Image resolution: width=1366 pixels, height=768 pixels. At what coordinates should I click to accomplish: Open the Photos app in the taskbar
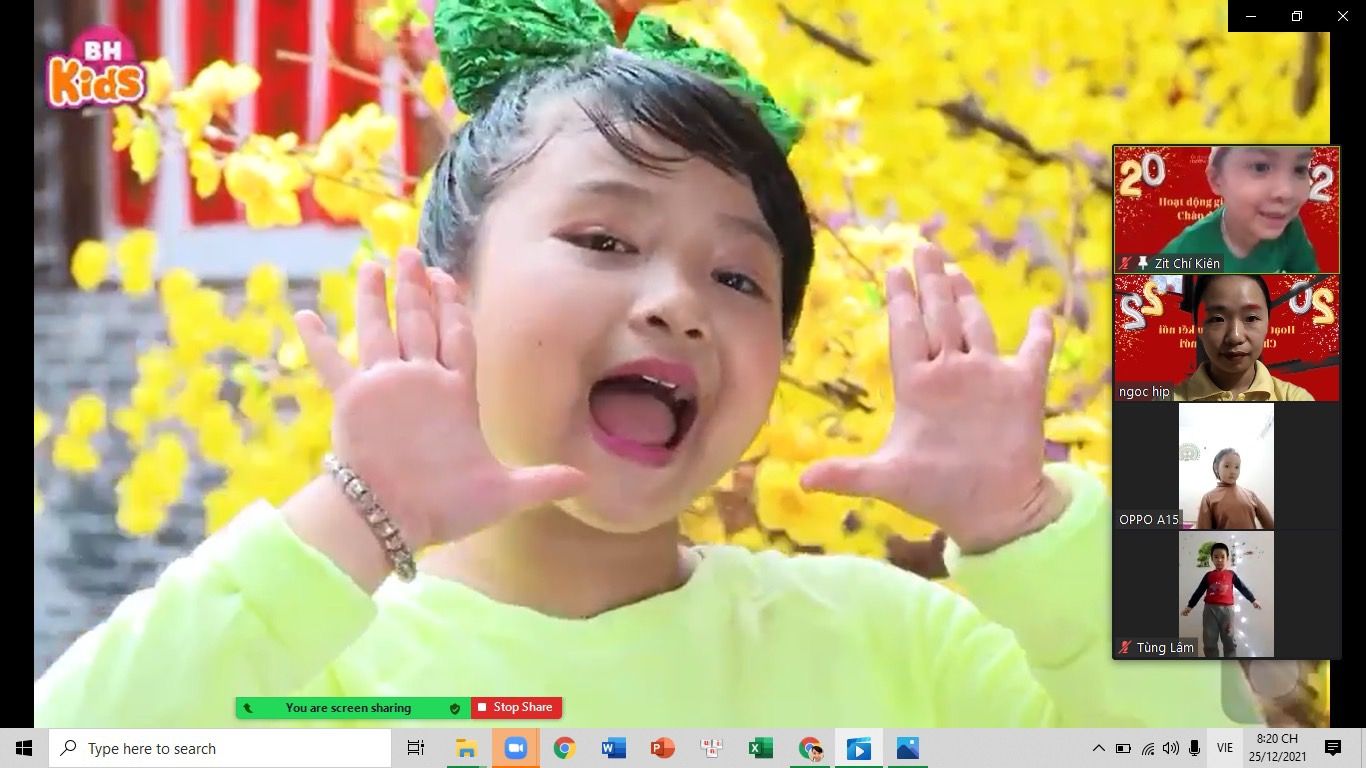(907, 748)
